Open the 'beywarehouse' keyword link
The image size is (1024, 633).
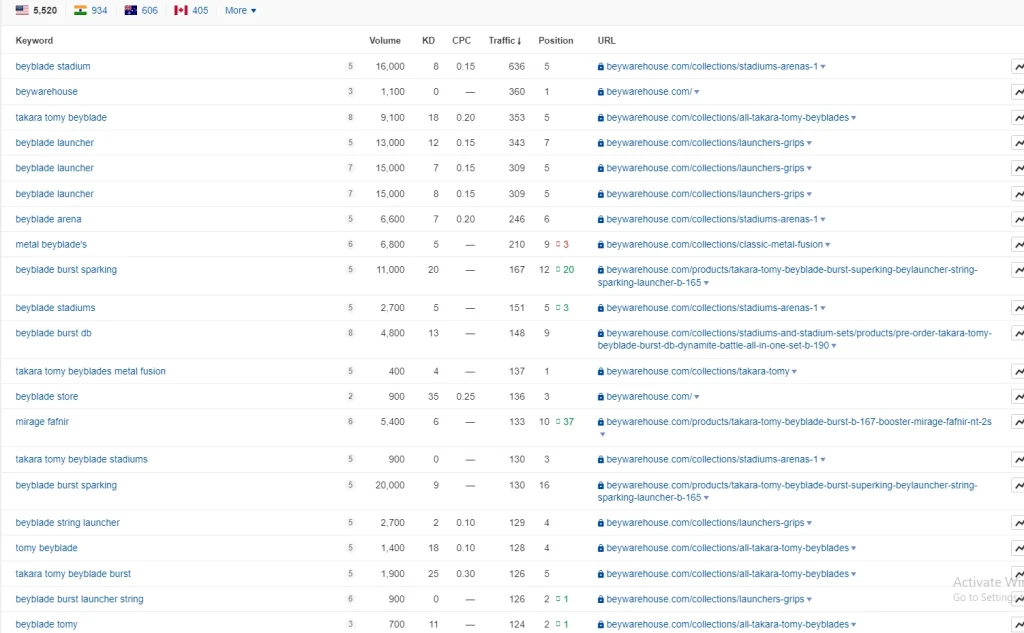(46, 91)
